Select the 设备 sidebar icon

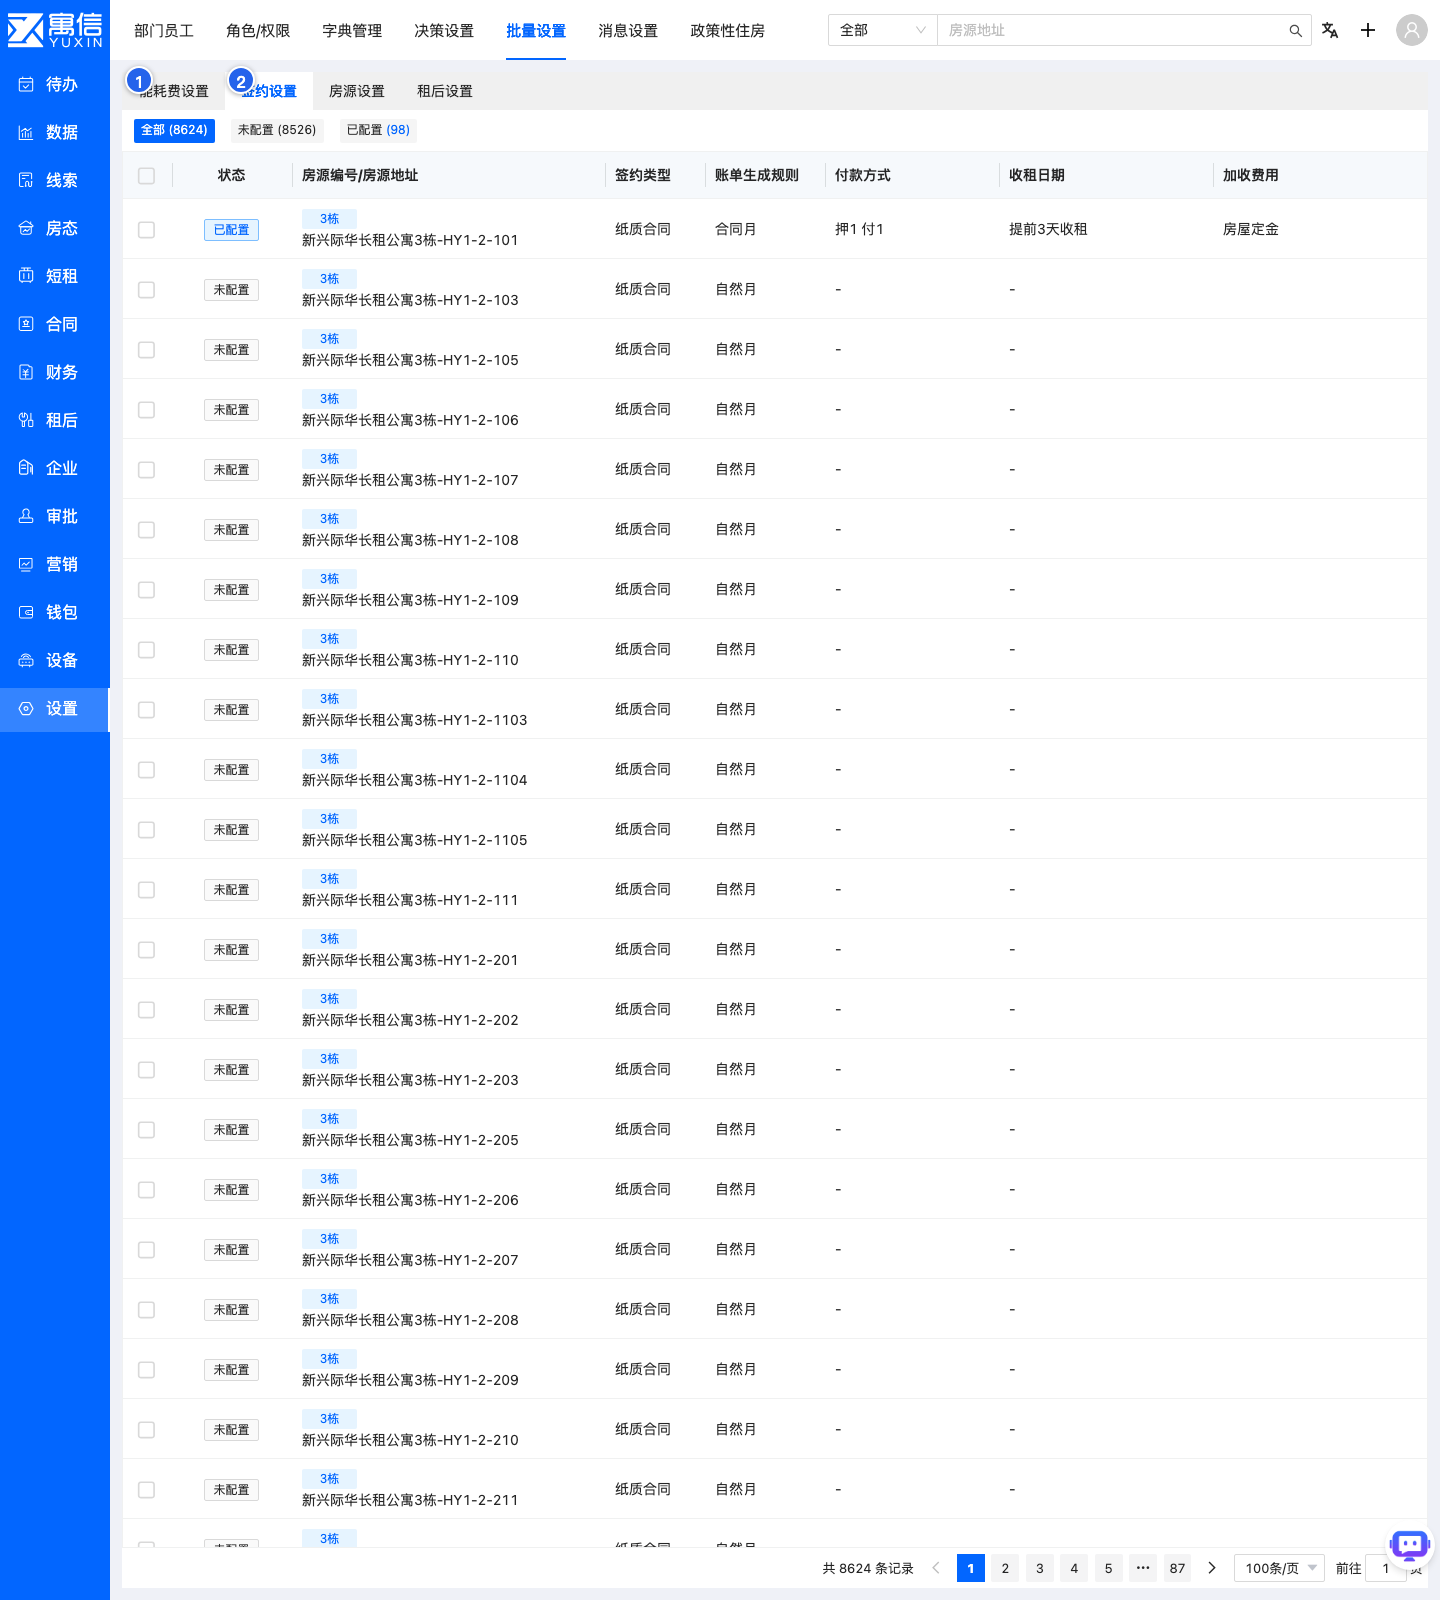pyautogui.click(x=26, y=660)
